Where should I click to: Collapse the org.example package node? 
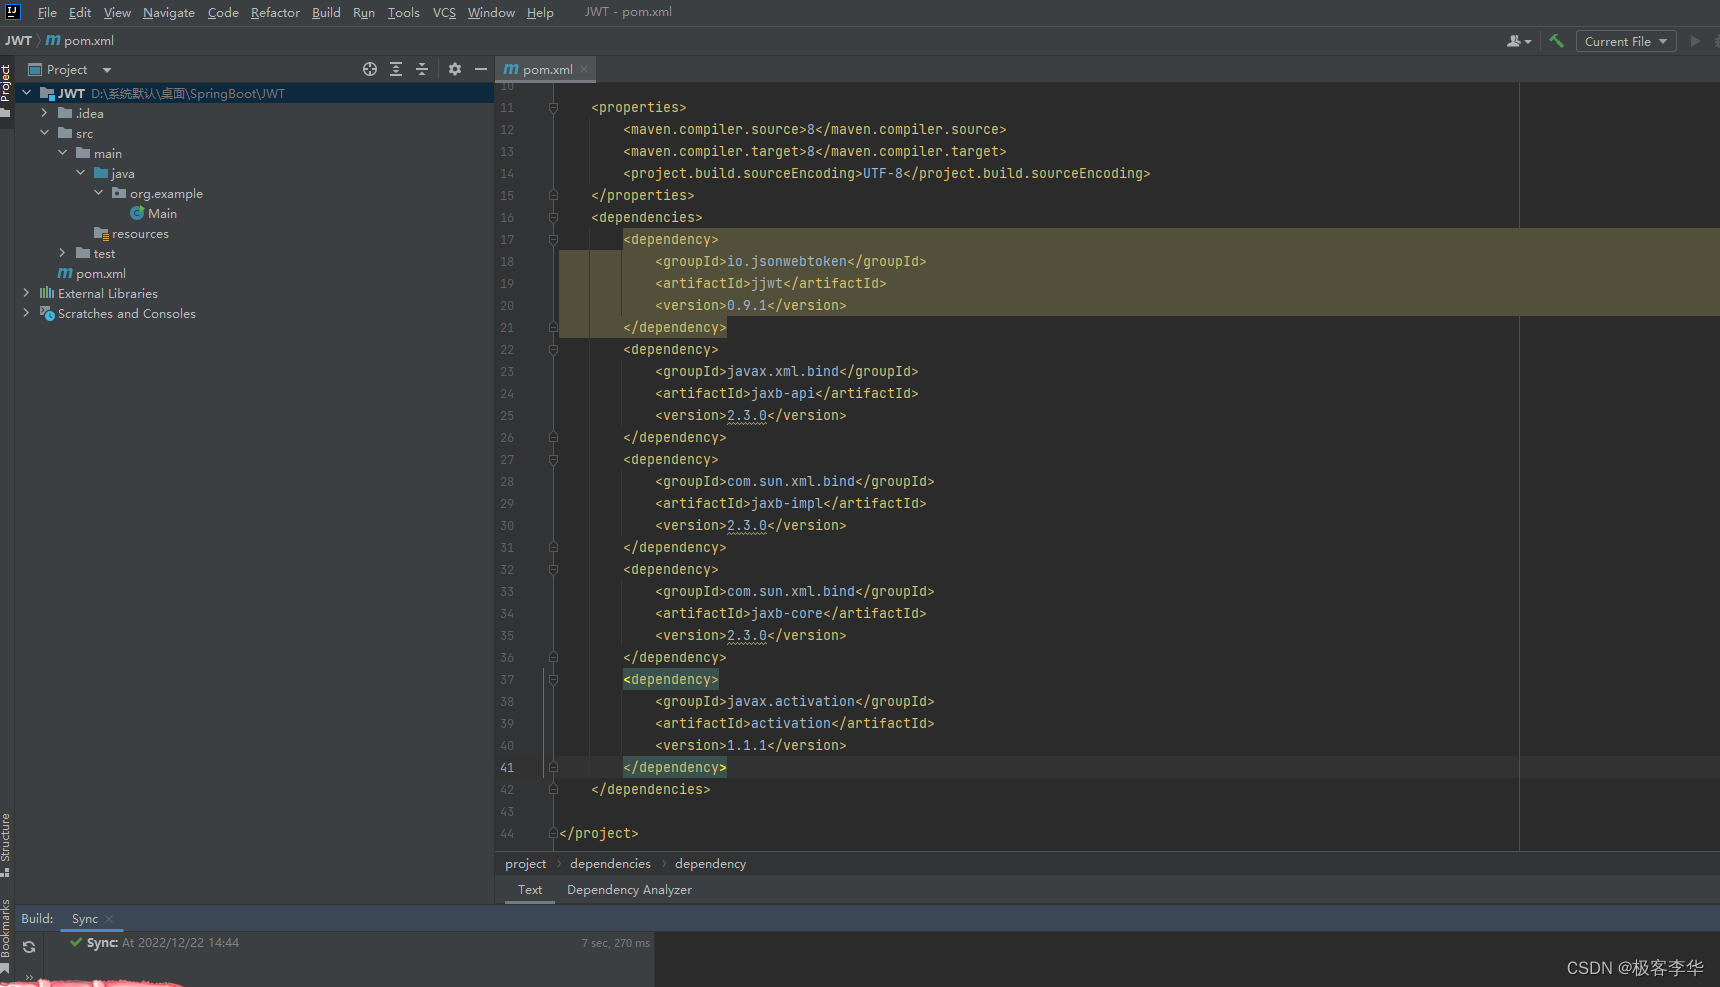pyautogui.click(x=98, y=193)
